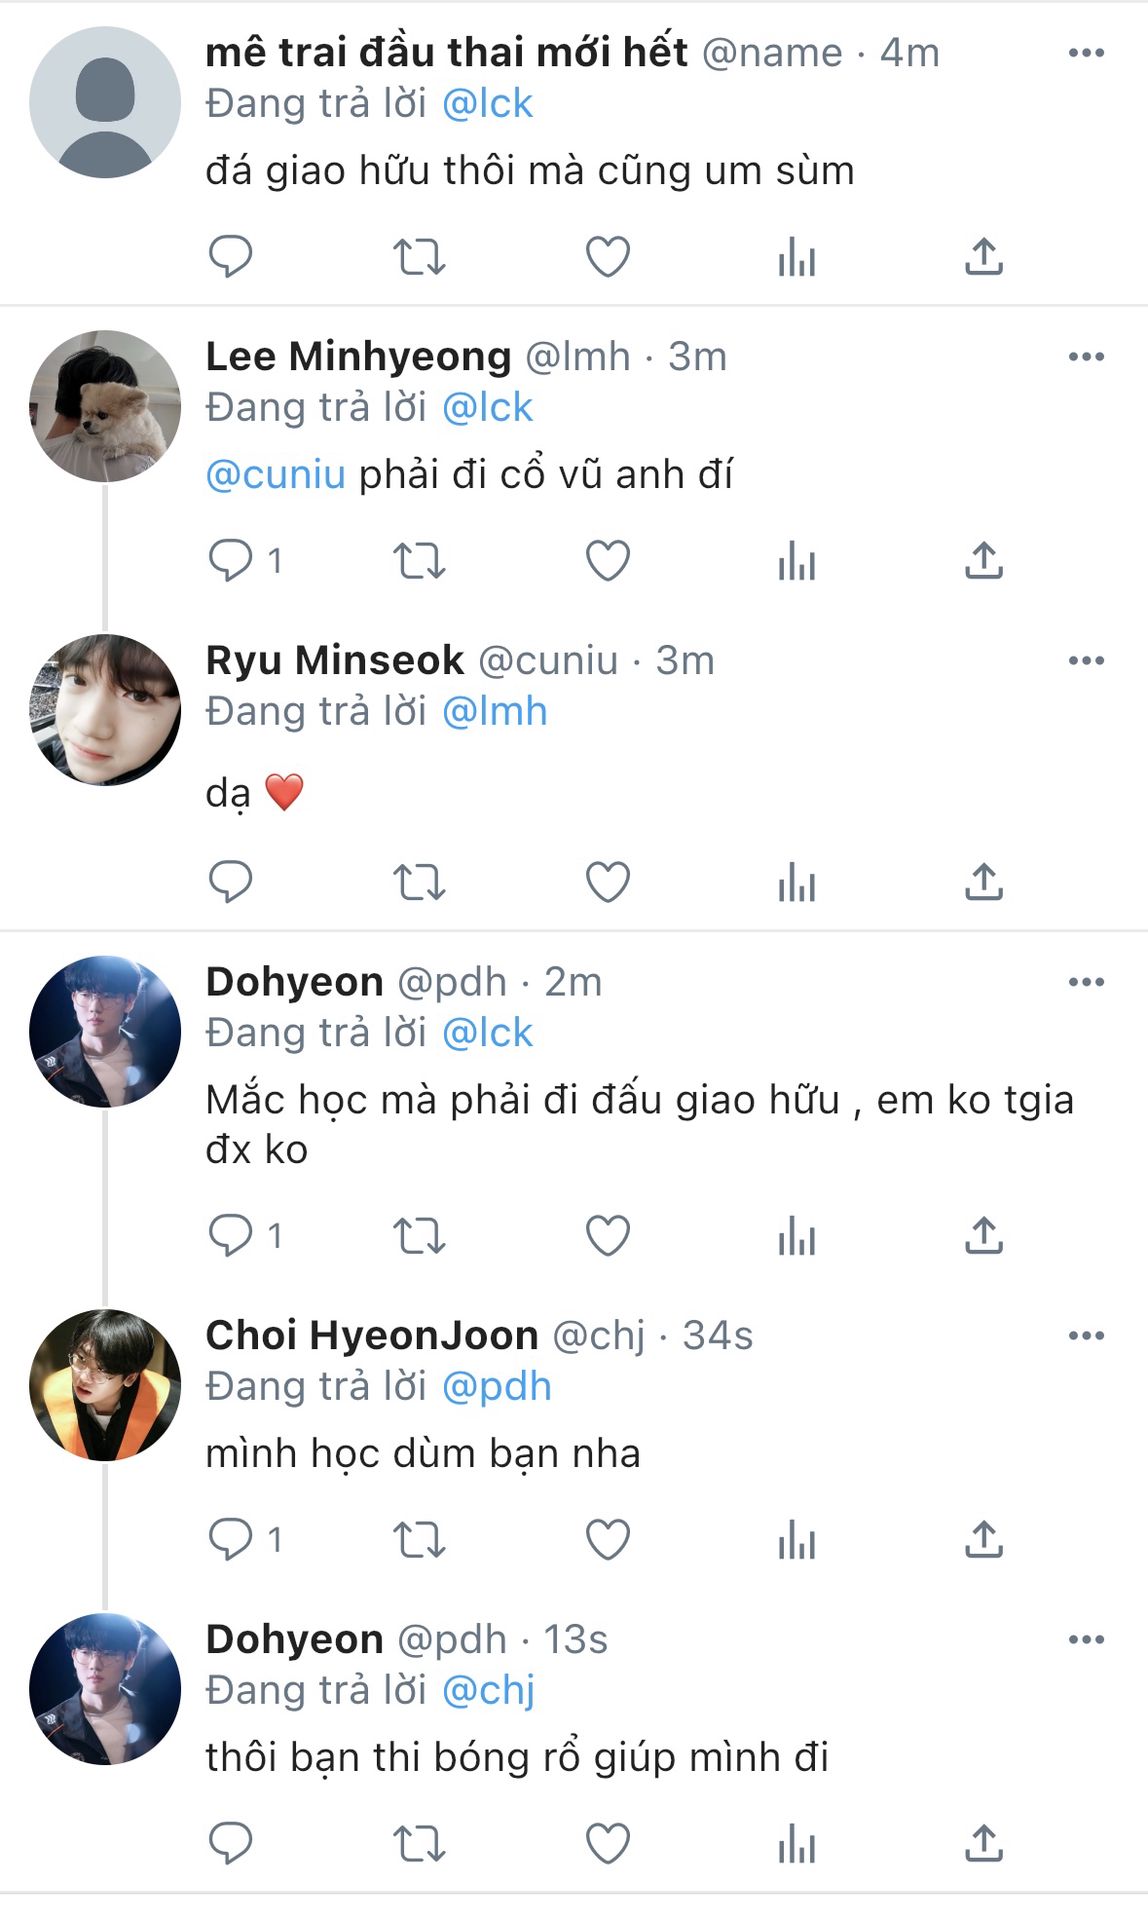View analytics for Choi HyeonJoon's tweet

[x=796, y=1540]
